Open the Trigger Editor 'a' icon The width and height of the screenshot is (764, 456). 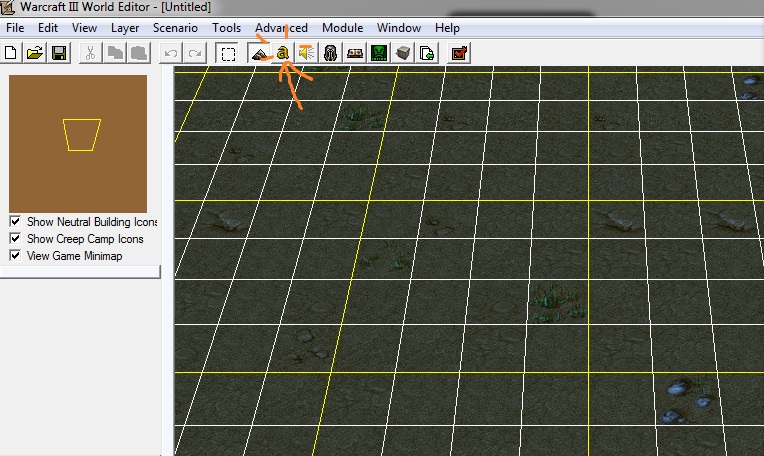pos(283,53)
